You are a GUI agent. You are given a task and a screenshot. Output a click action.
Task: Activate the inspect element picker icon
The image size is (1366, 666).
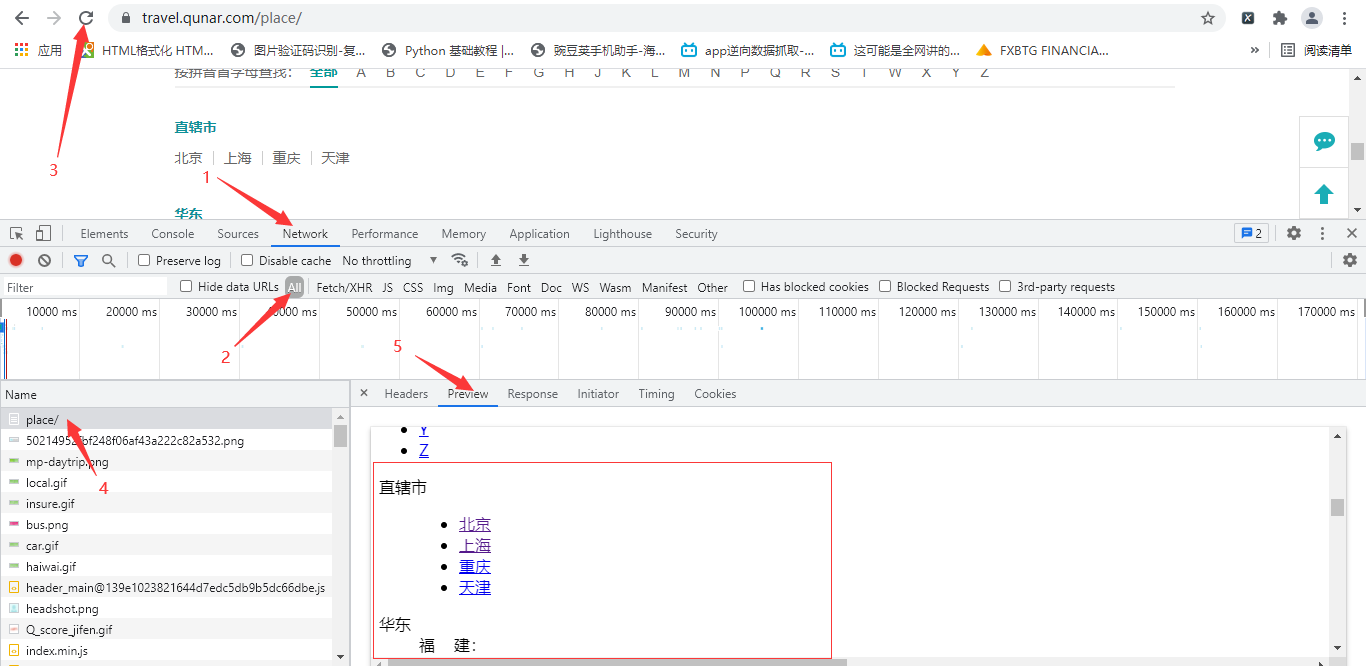17,233
